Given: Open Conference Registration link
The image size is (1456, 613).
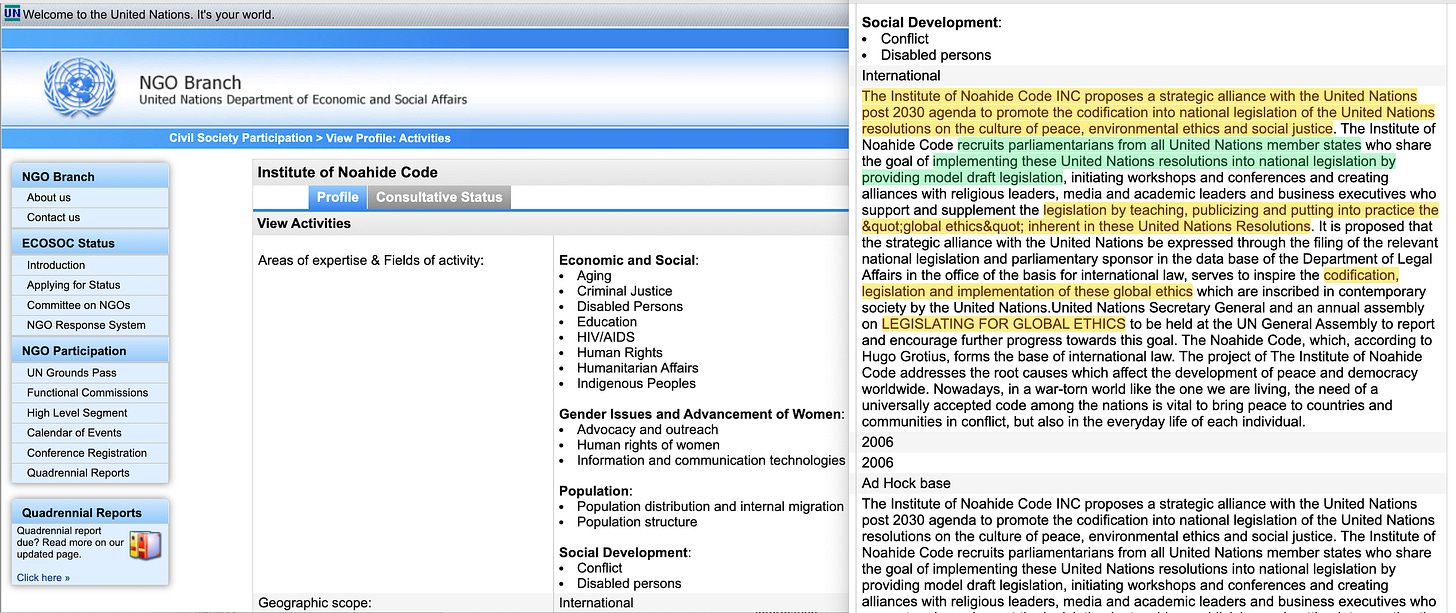Looking at the screenshot, I should 87,453.
